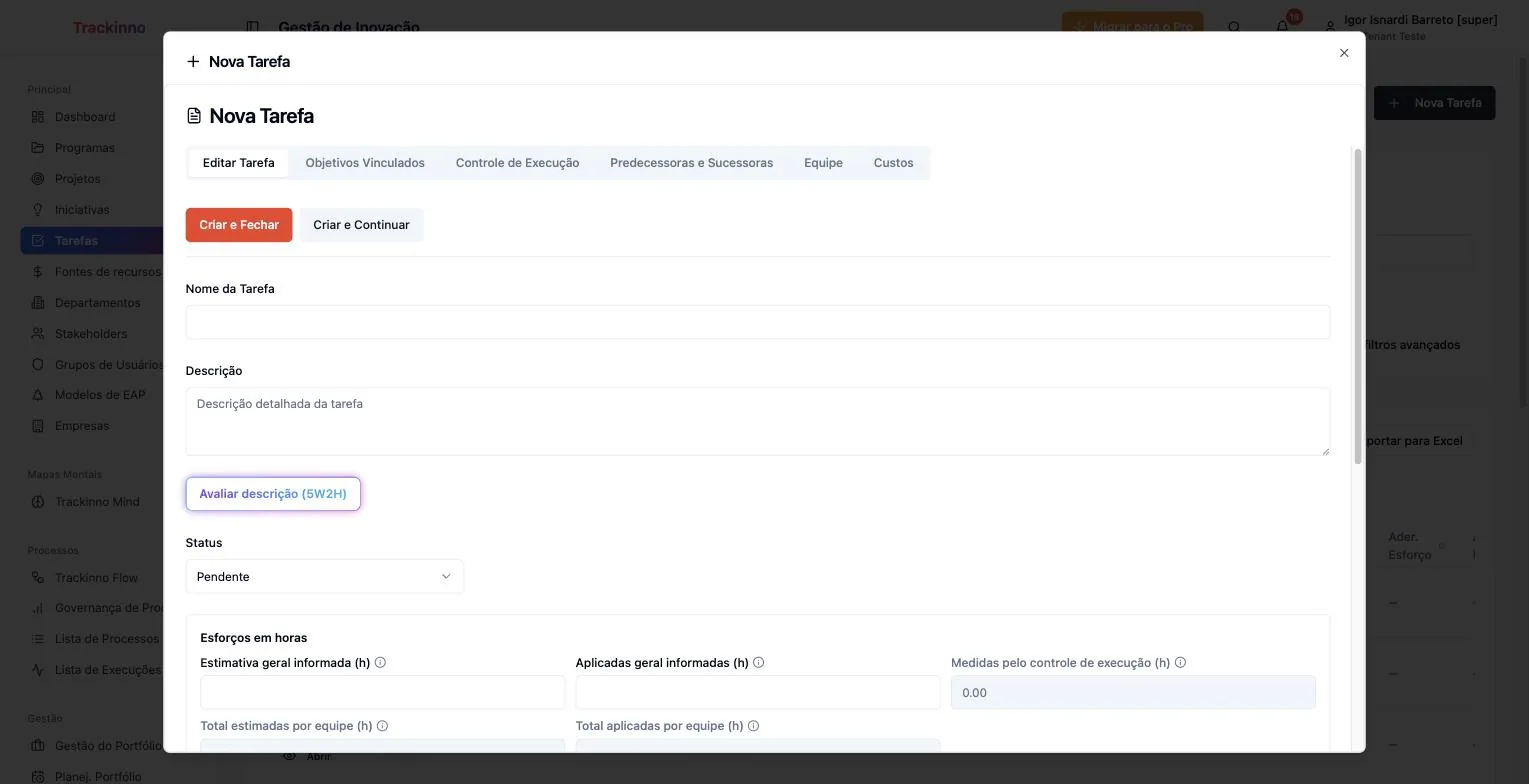The image size is (1529, 784).
Task: Click the Stakeholders people icon
Action: 38,334
